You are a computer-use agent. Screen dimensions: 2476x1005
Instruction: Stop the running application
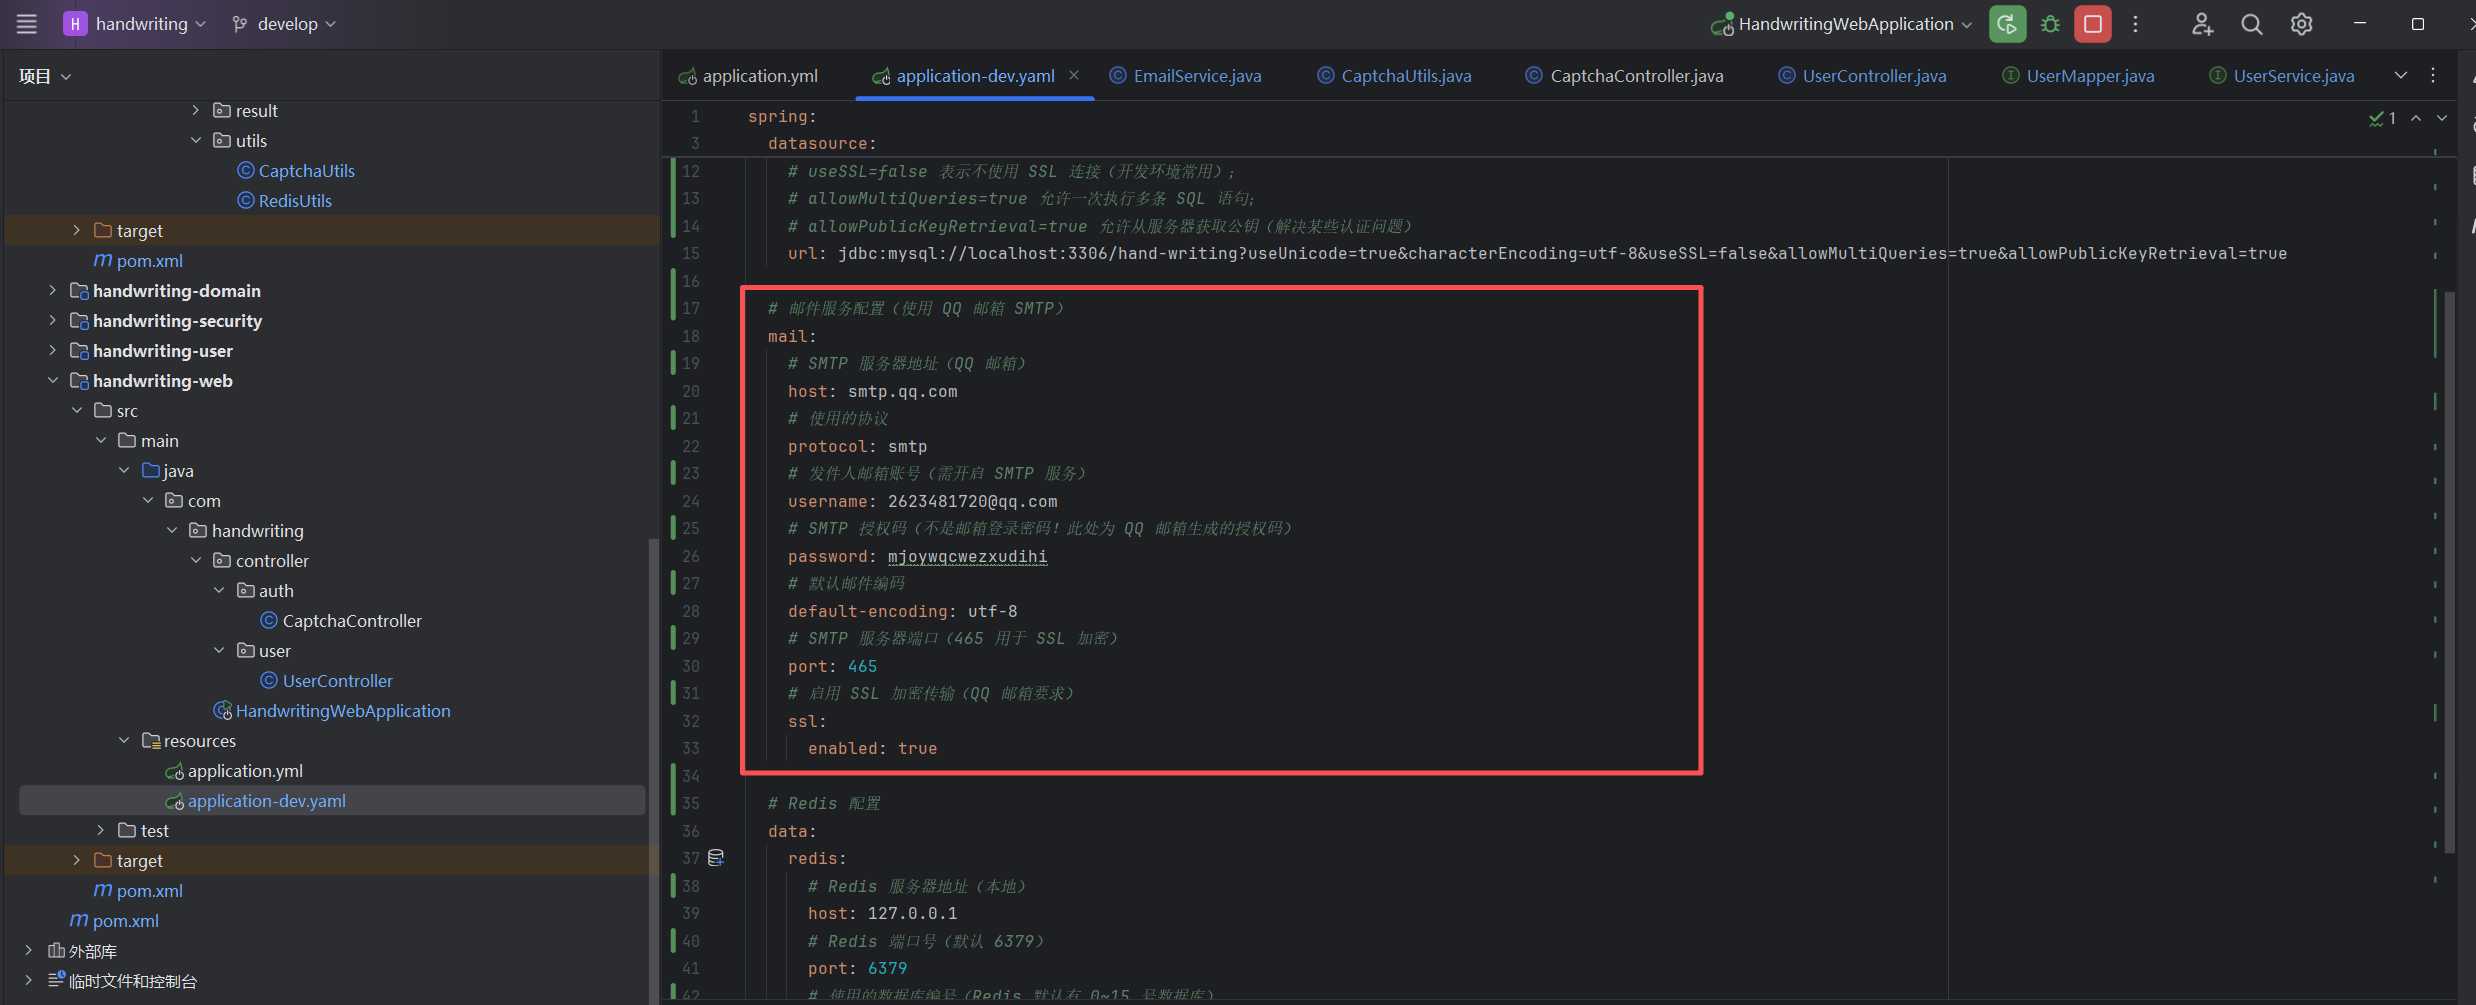click(2092, 24)
